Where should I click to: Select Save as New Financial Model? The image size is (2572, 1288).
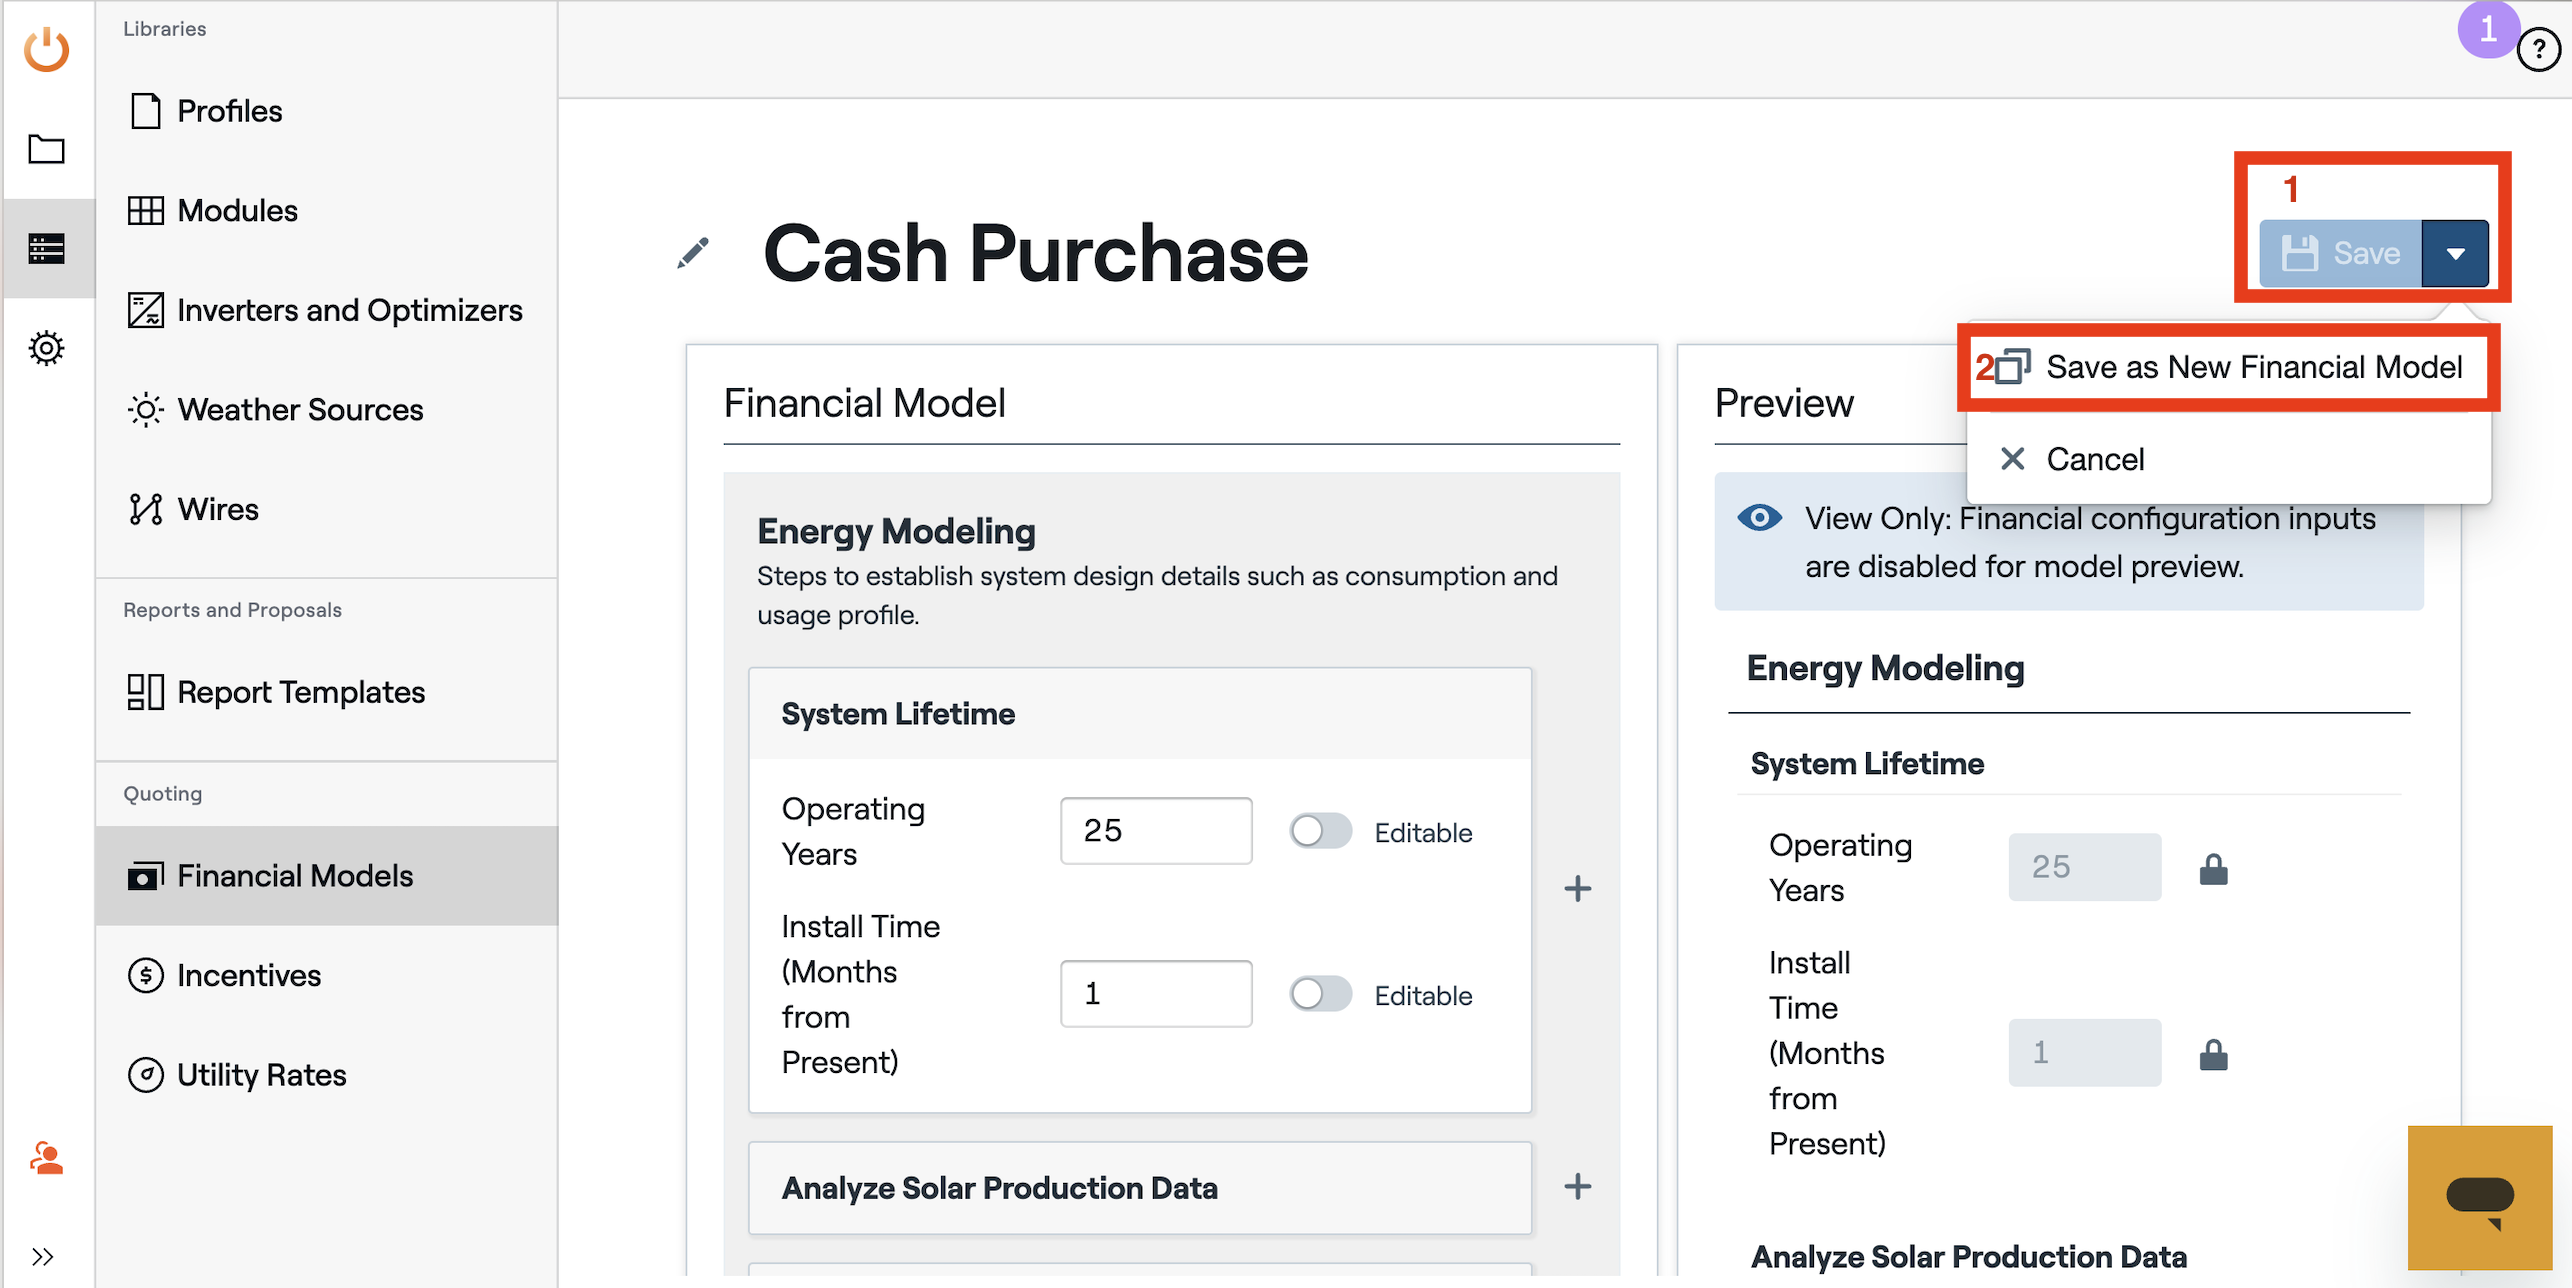pyautogui.click(x=2252, y=367)
